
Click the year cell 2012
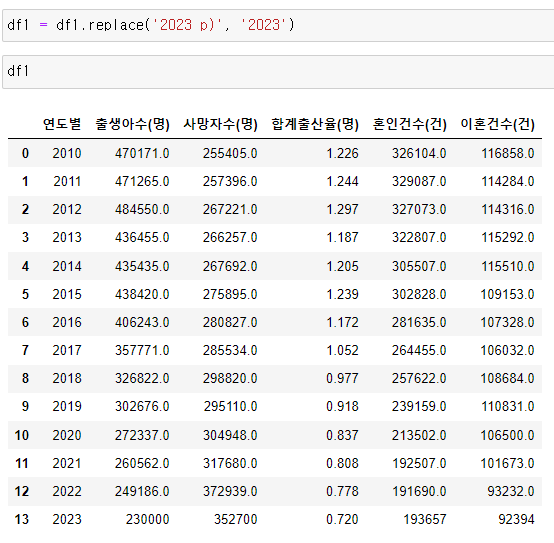[x=67, y=209]
